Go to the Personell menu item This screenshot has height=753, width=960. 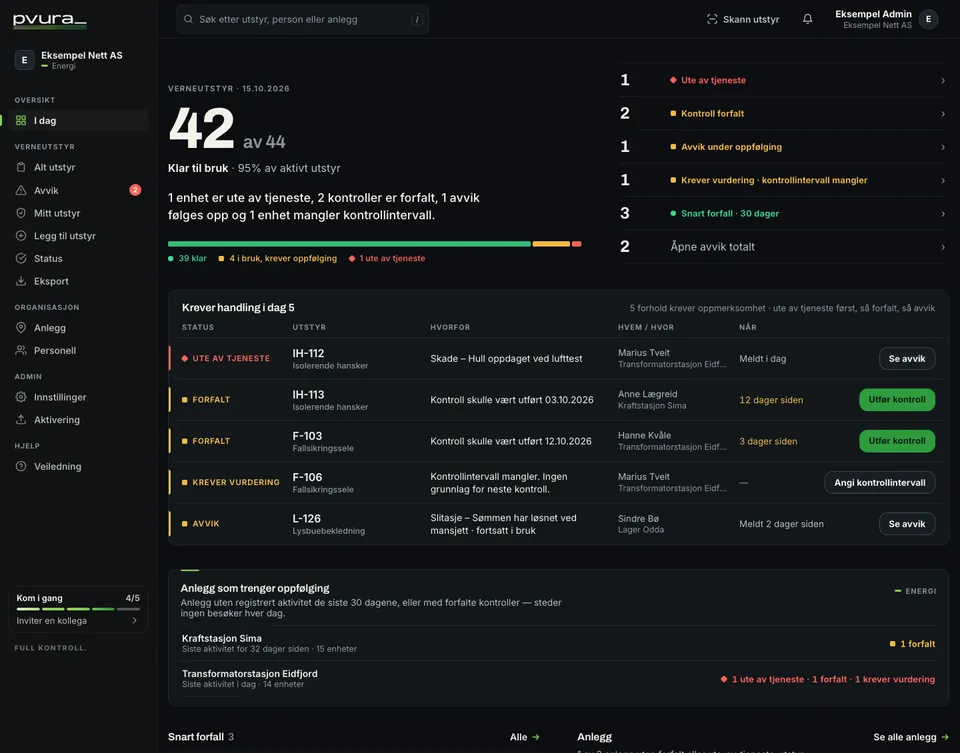(x=78, y=350)
